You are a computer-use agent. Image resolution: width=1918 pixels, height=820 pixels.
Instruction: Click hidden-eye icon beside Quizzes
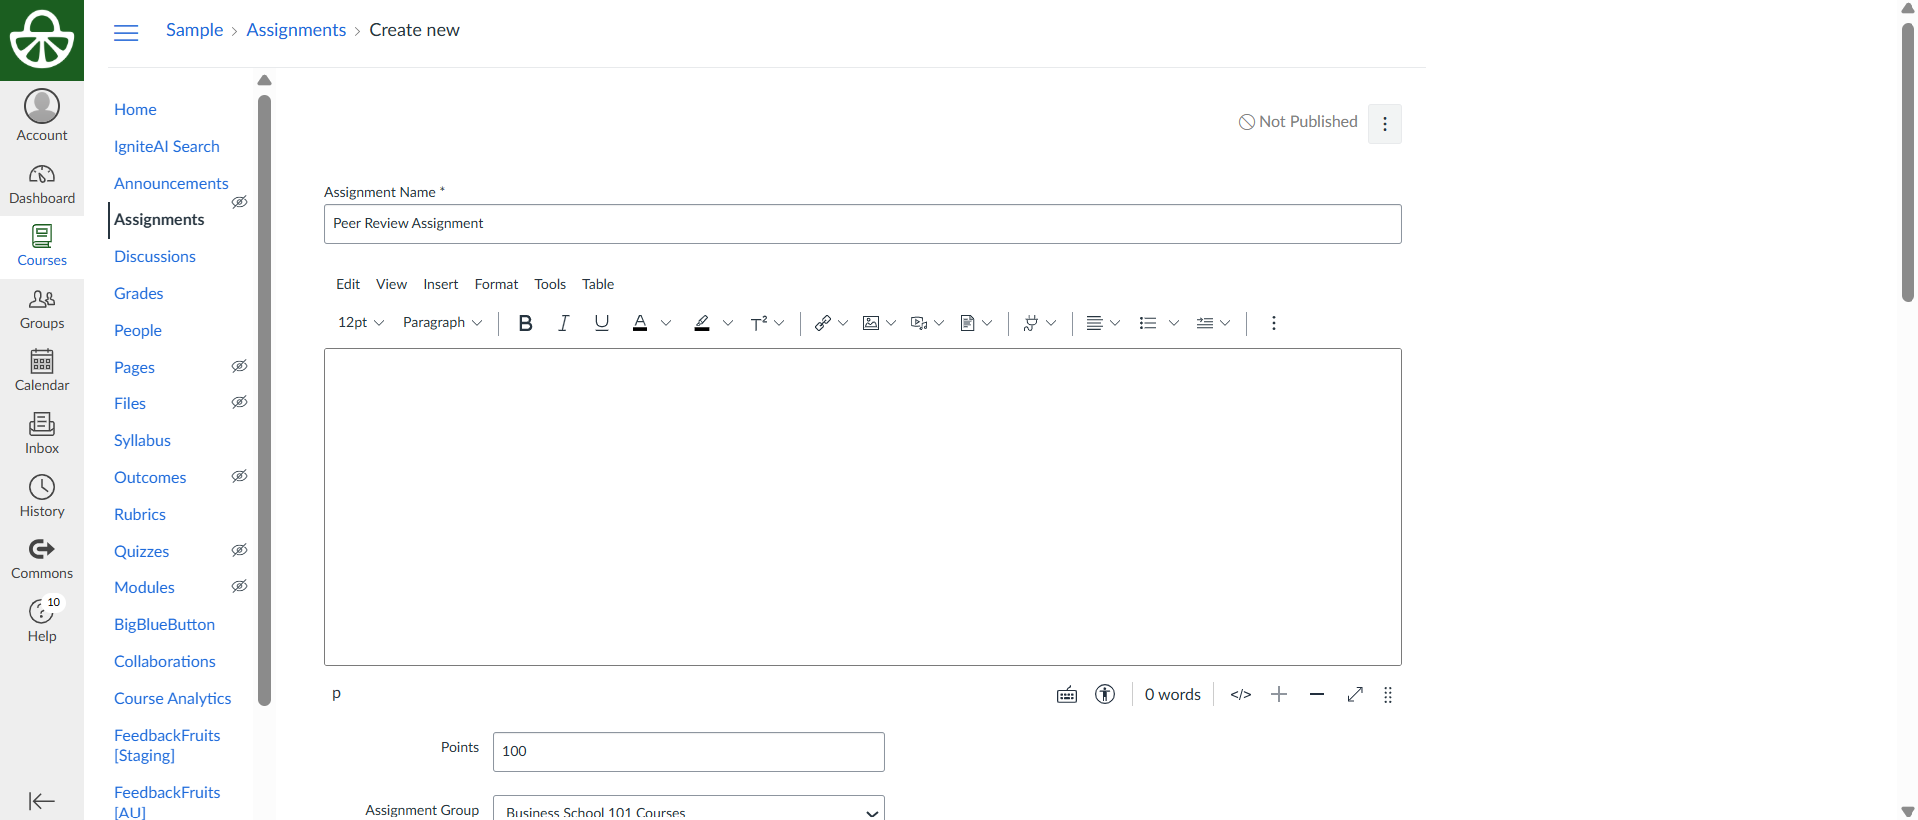[x=239, y=550]
